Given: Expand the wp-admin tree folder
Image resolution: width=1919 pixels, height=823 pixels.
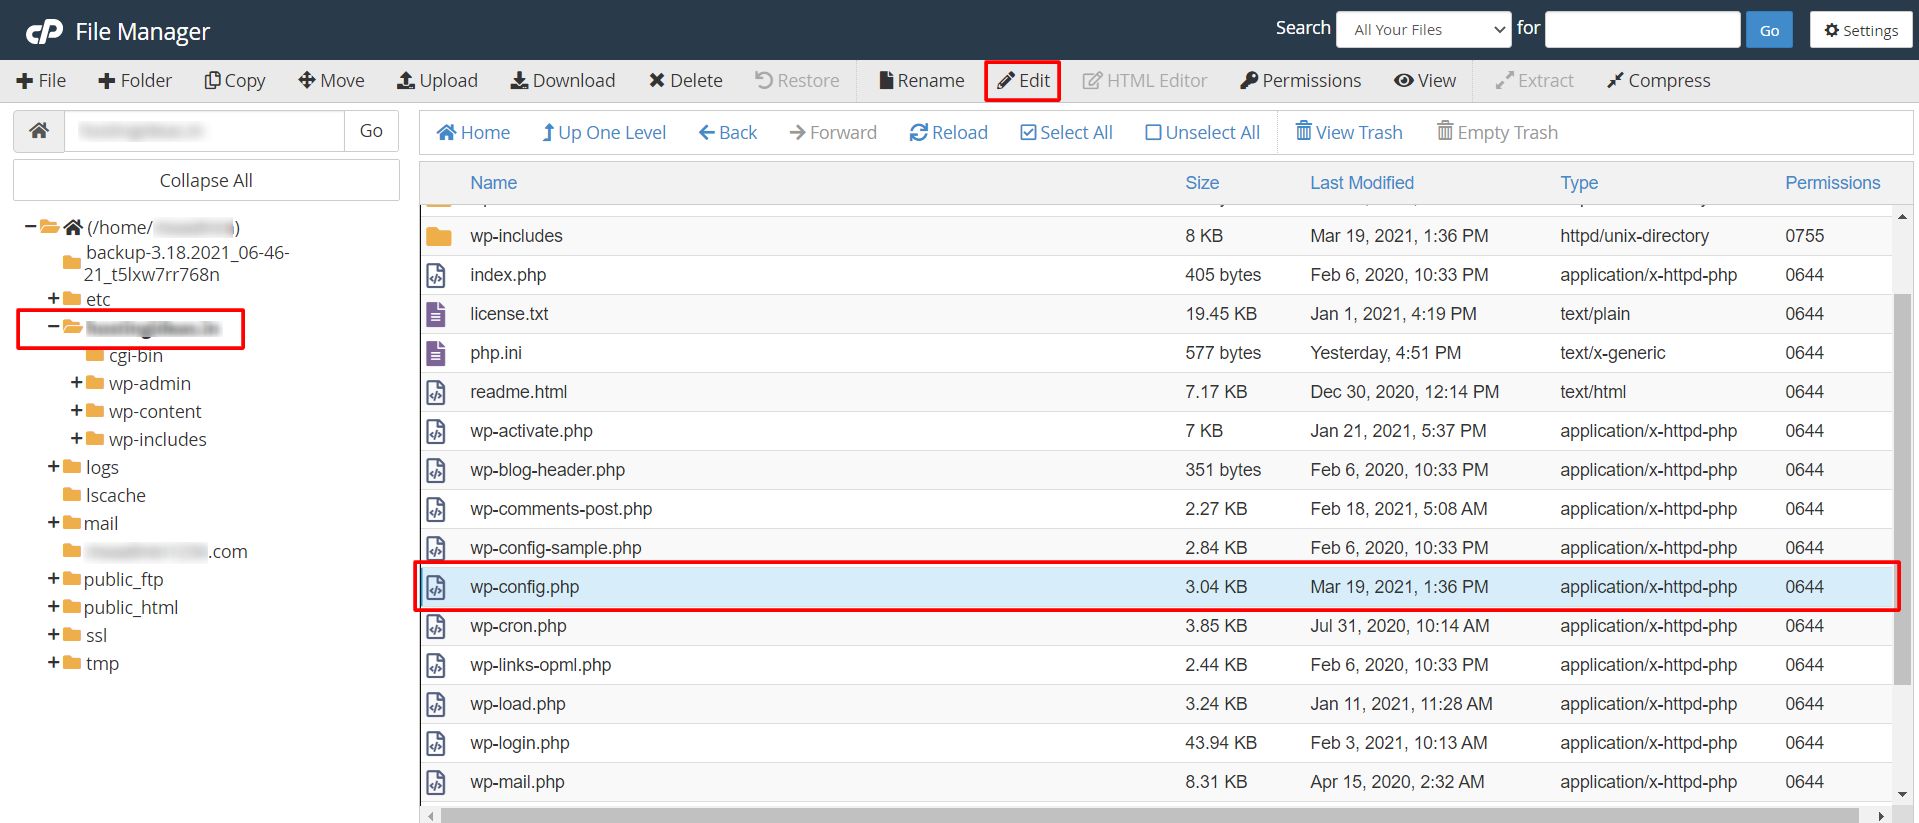Looking at the screenshot, I should pos(76,382).
